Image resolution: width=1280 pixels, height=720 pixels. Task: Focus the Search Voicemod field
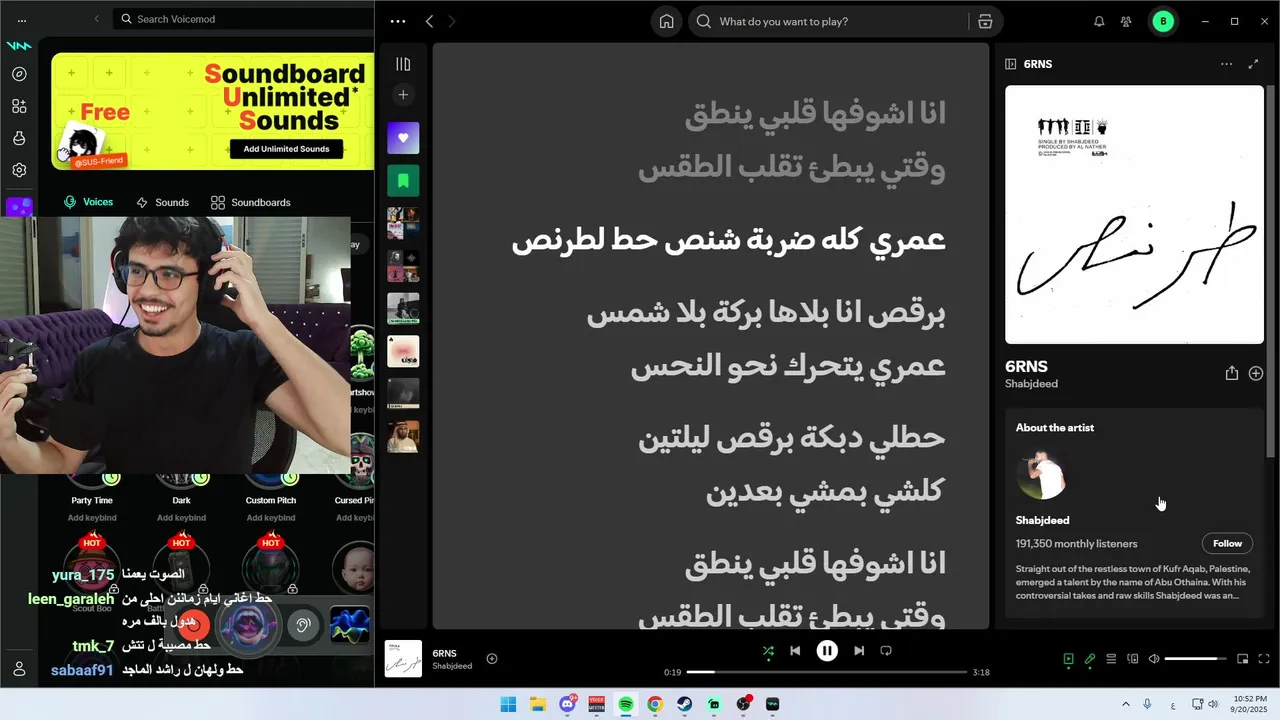245,19
